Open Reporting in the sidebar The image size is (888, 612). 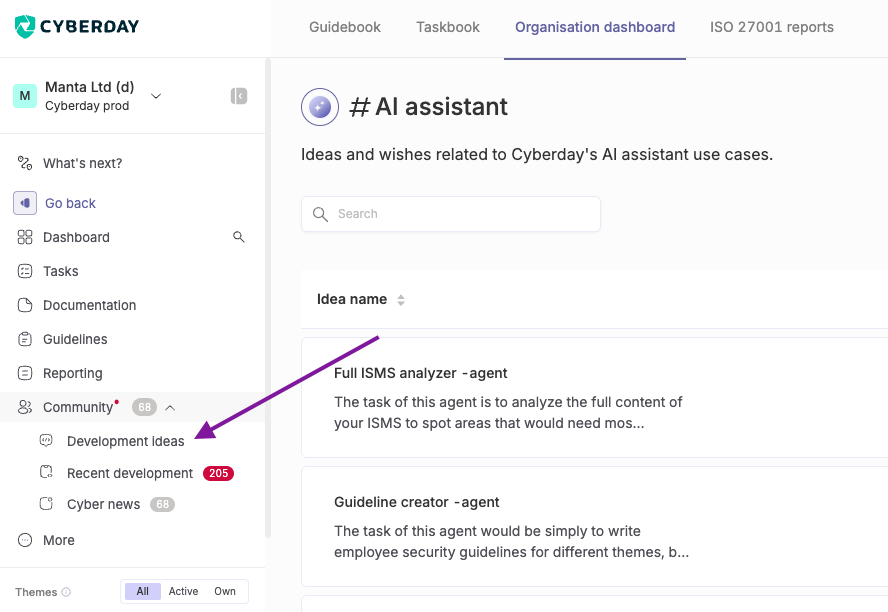pyautogui.click(x=72, y=373)
